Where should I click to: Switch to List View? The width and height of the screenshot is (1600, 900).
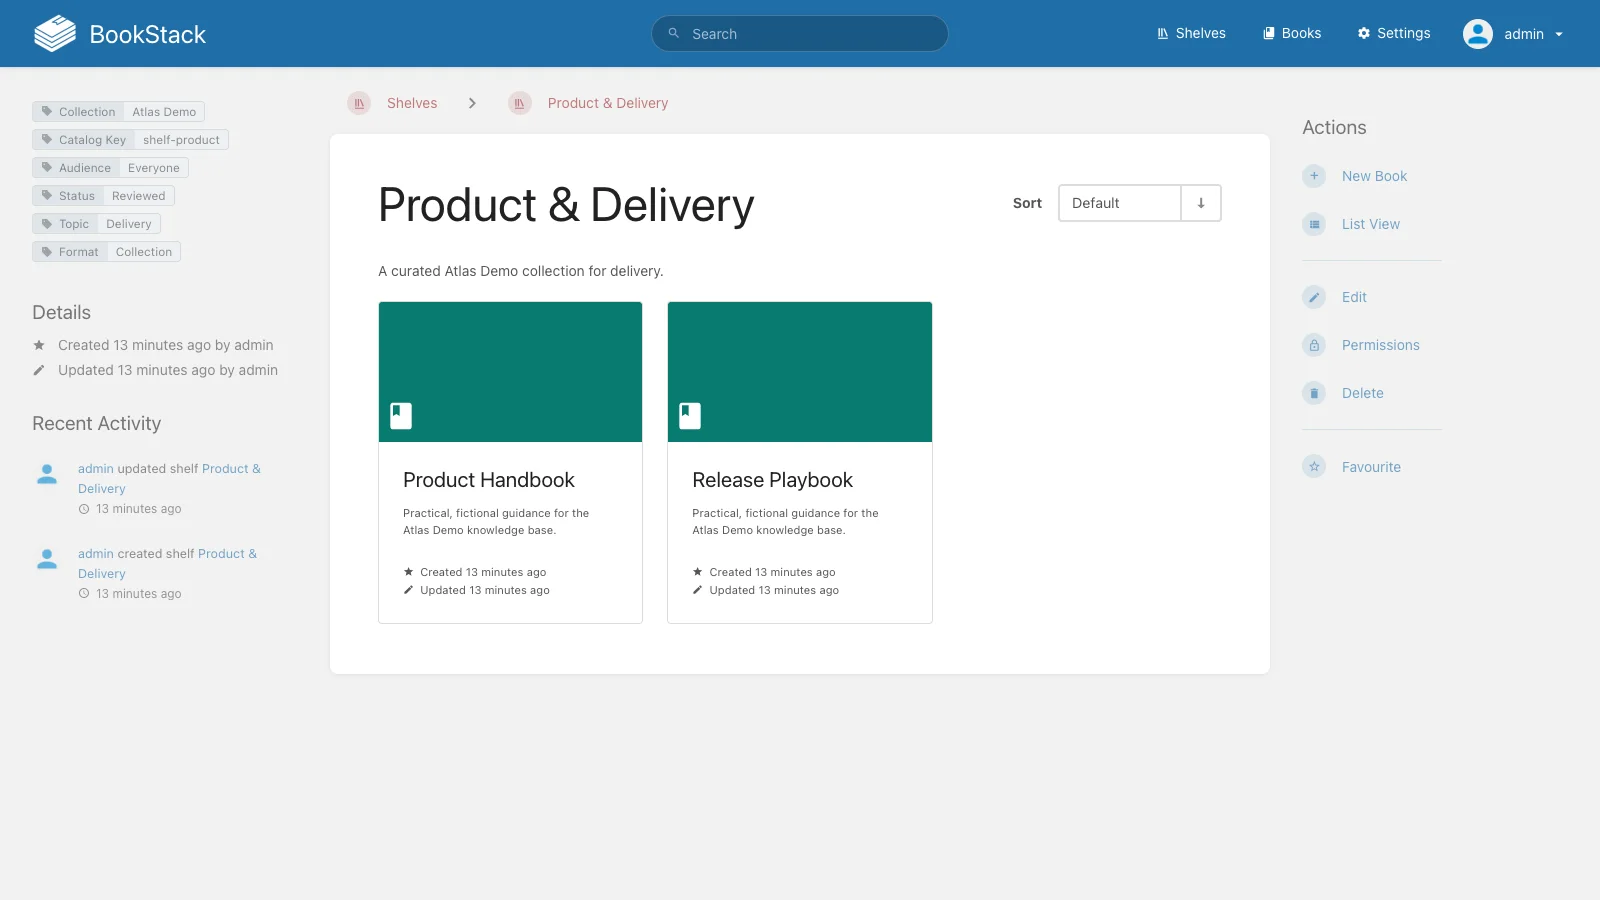(1371, 224)
